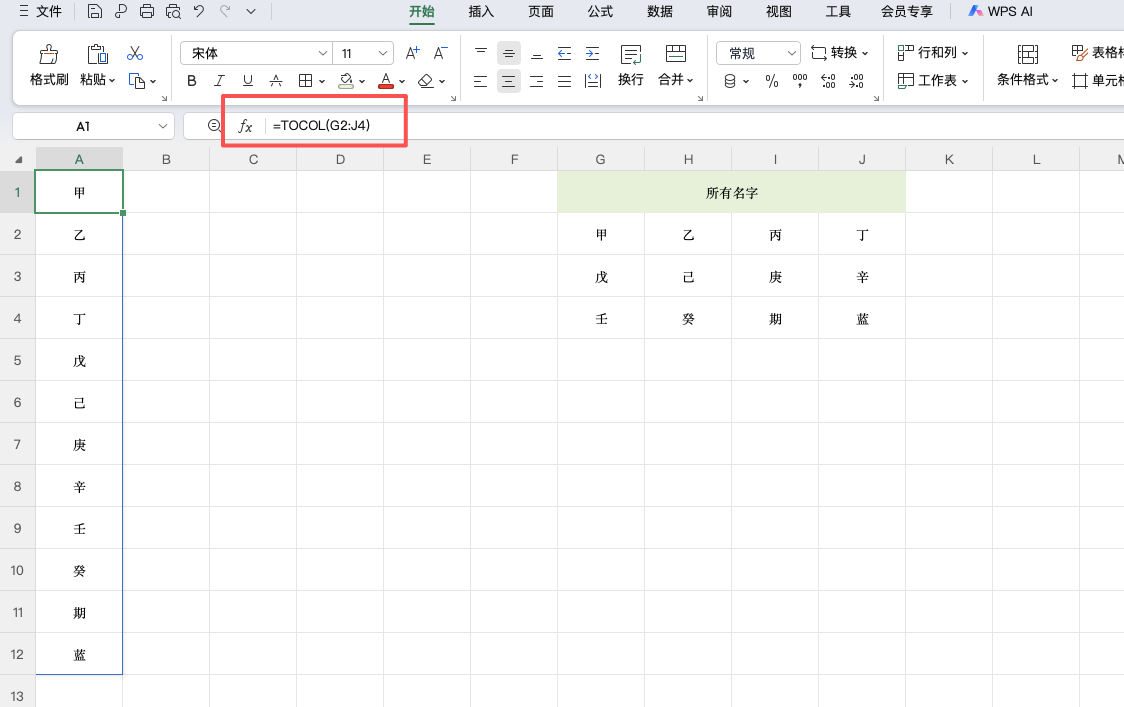Screen dimensions: 1124x707
Task: Click the fx insert function icon
Action: click(x=245, y=126)
